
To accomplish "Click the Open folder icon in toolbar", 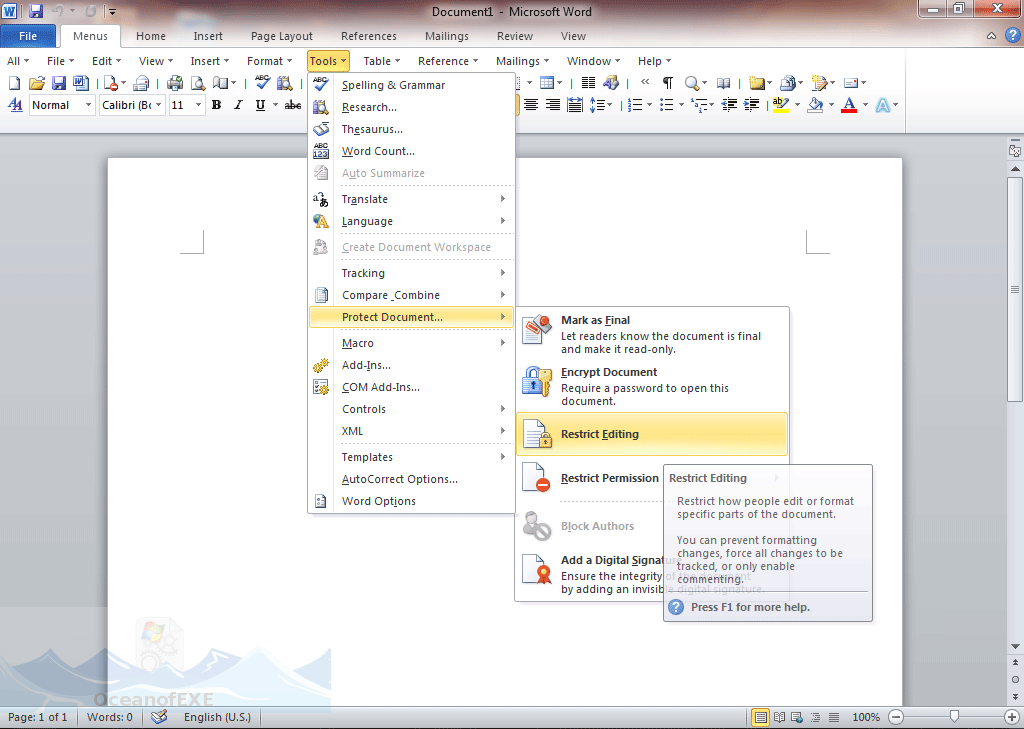I will pyautogui.click(x=37, y=83).
